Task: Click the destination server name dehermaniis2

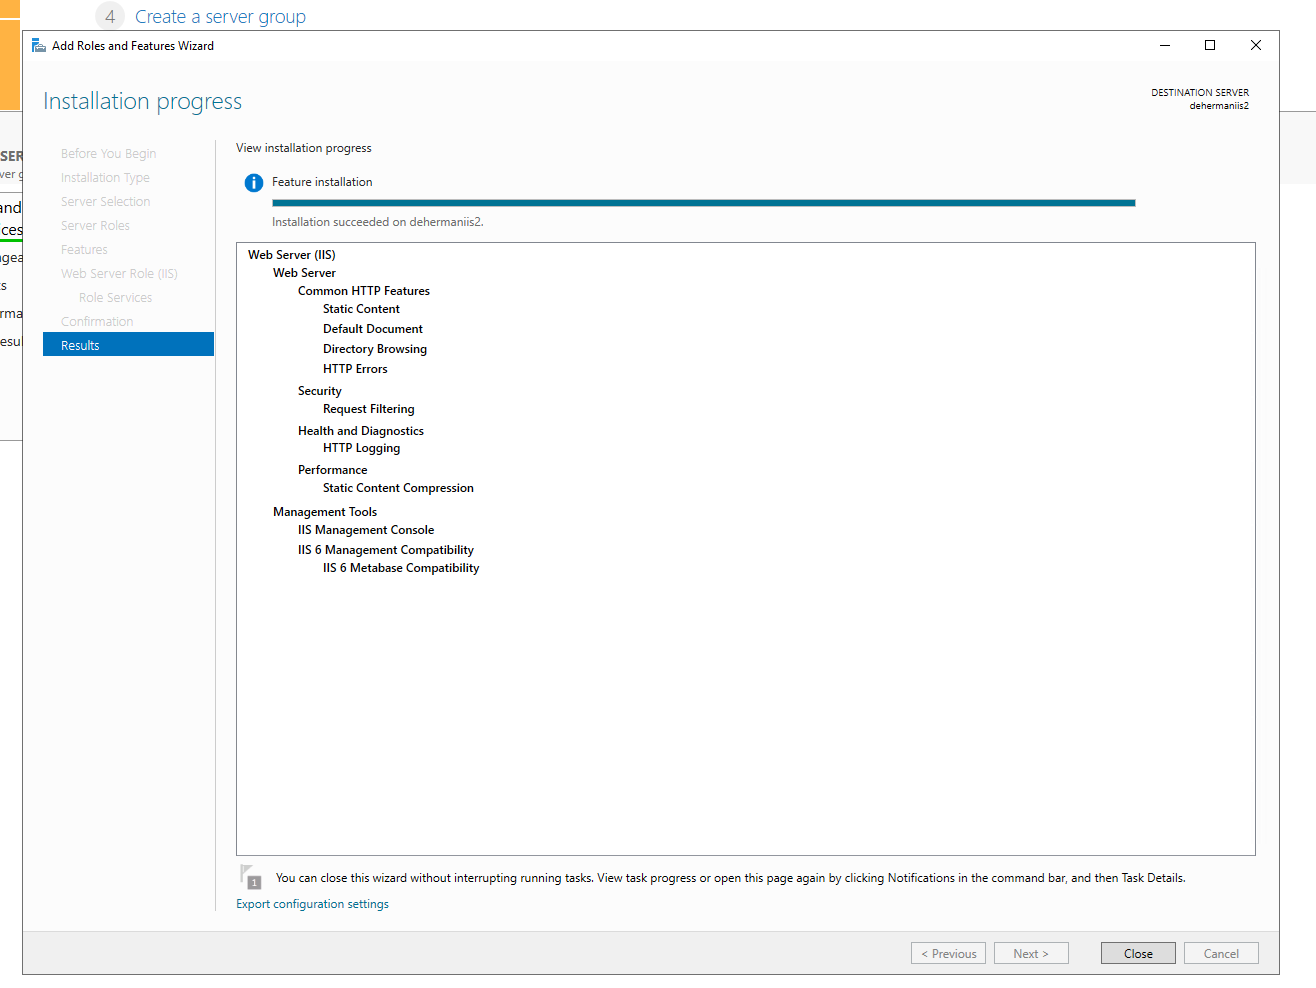Action: click(1219, 106)
